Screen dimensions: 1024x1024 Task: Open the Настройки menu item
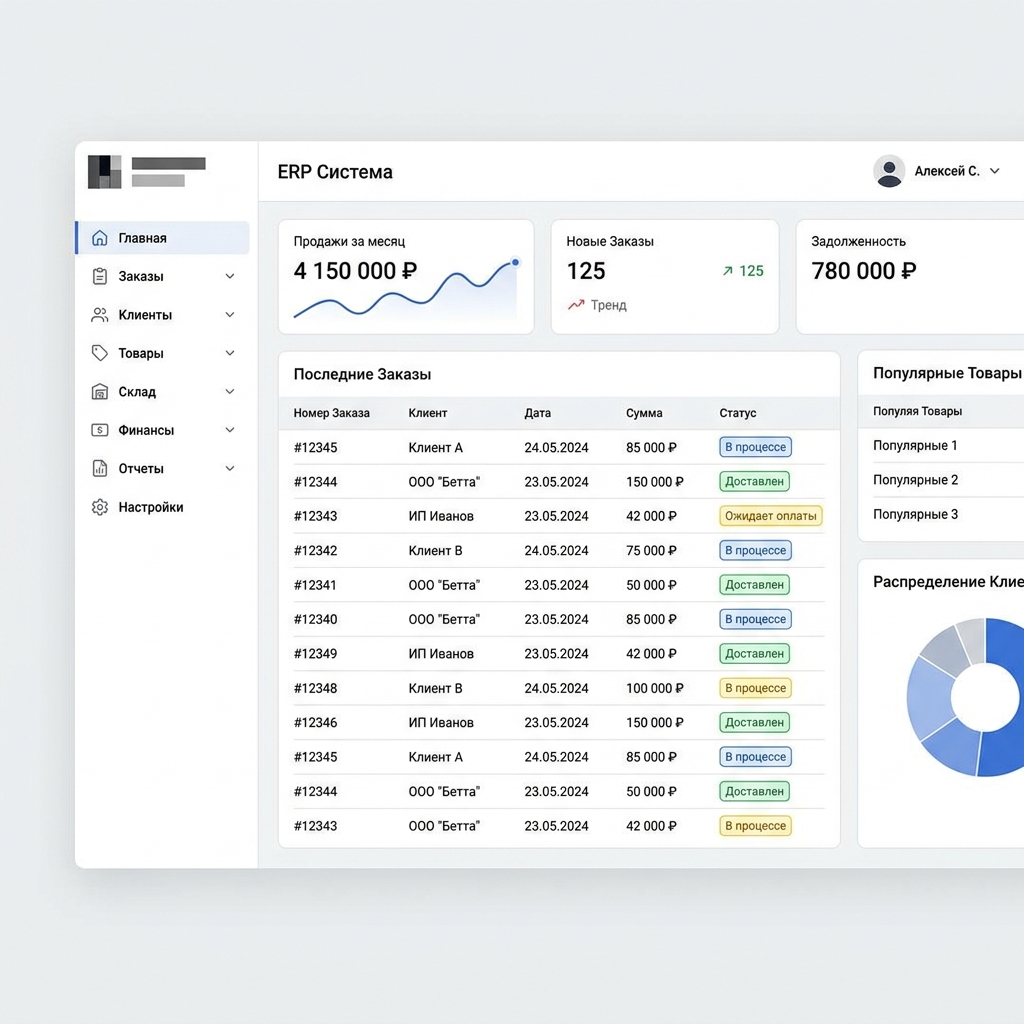163,507
